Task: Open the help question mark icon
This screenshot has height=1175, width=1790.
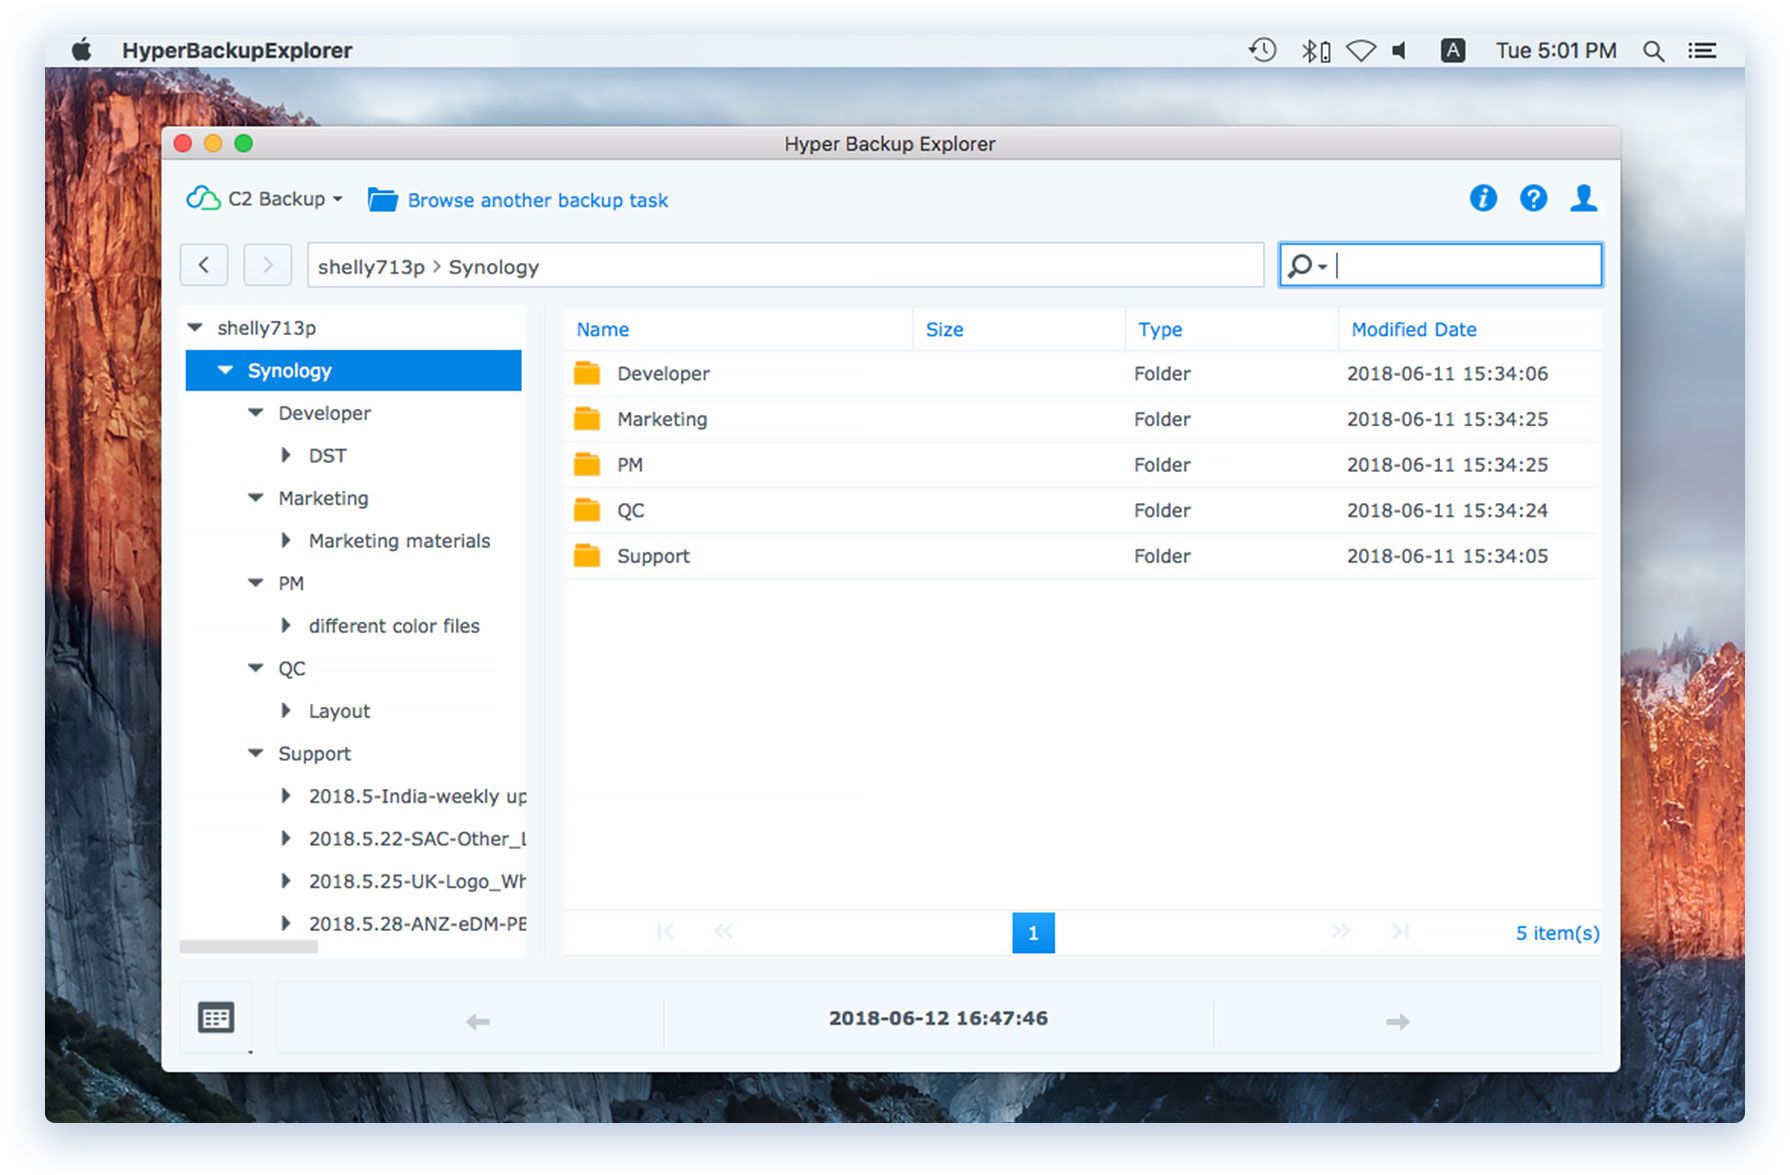Action: 1533,198
